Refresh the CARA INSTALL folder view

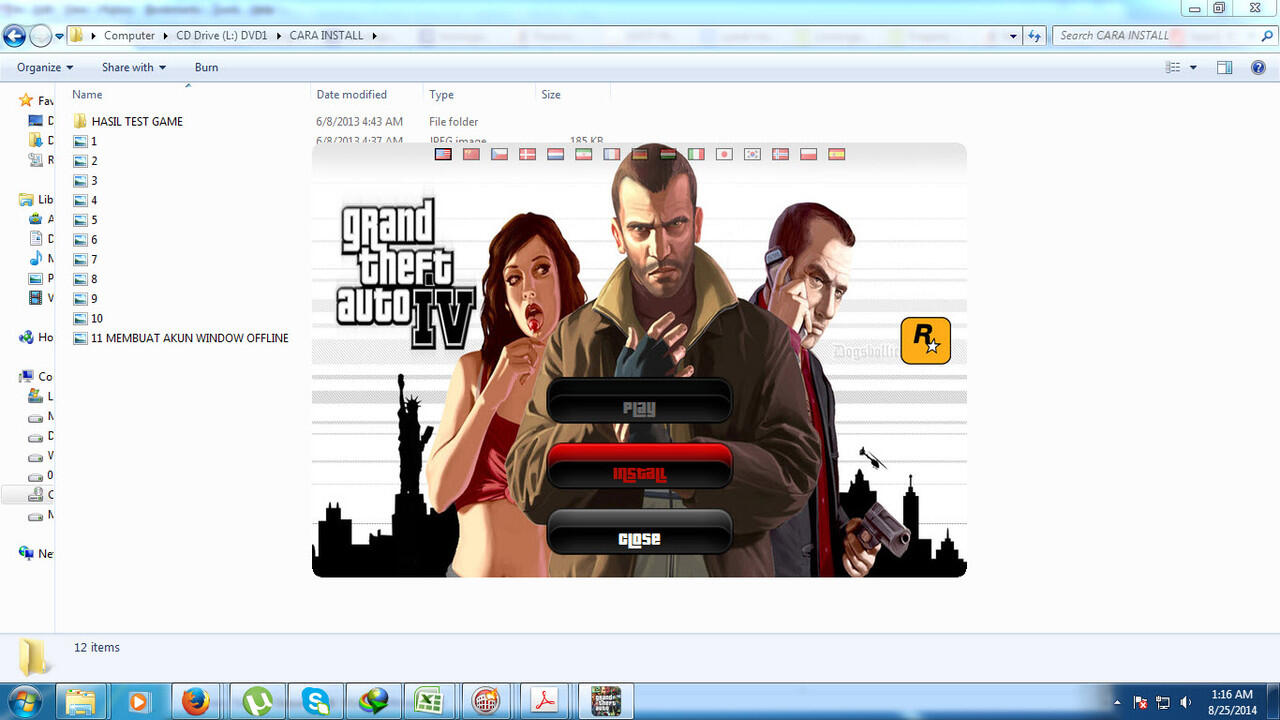coord(1035,35)
